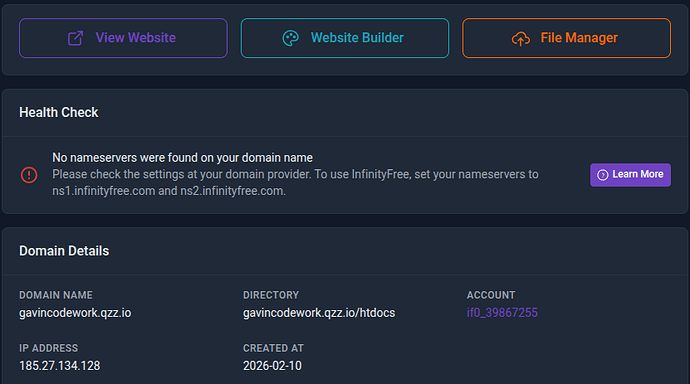
Task: Launch the File Manager
Action: tap(566, 38)
